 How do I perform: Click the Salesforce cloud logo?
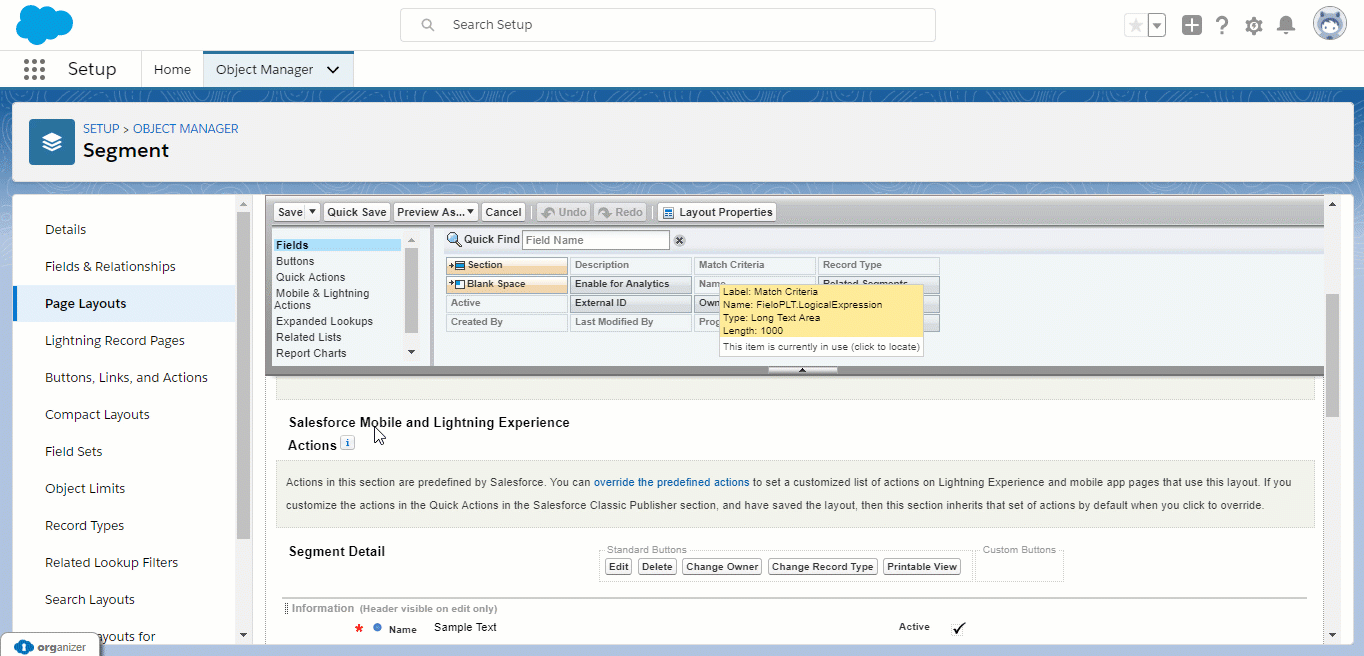(x=45, y=25)
